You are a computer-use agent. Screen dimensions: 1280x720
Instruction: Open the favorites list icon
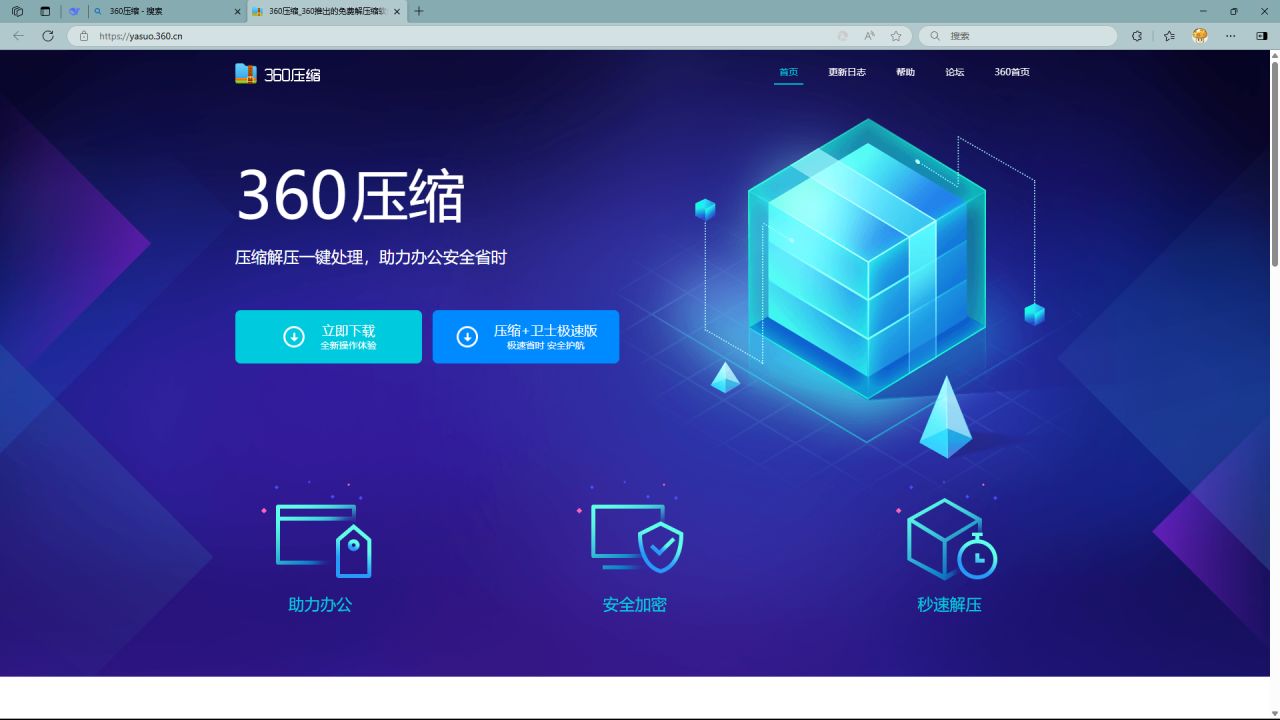point(1169,36)
